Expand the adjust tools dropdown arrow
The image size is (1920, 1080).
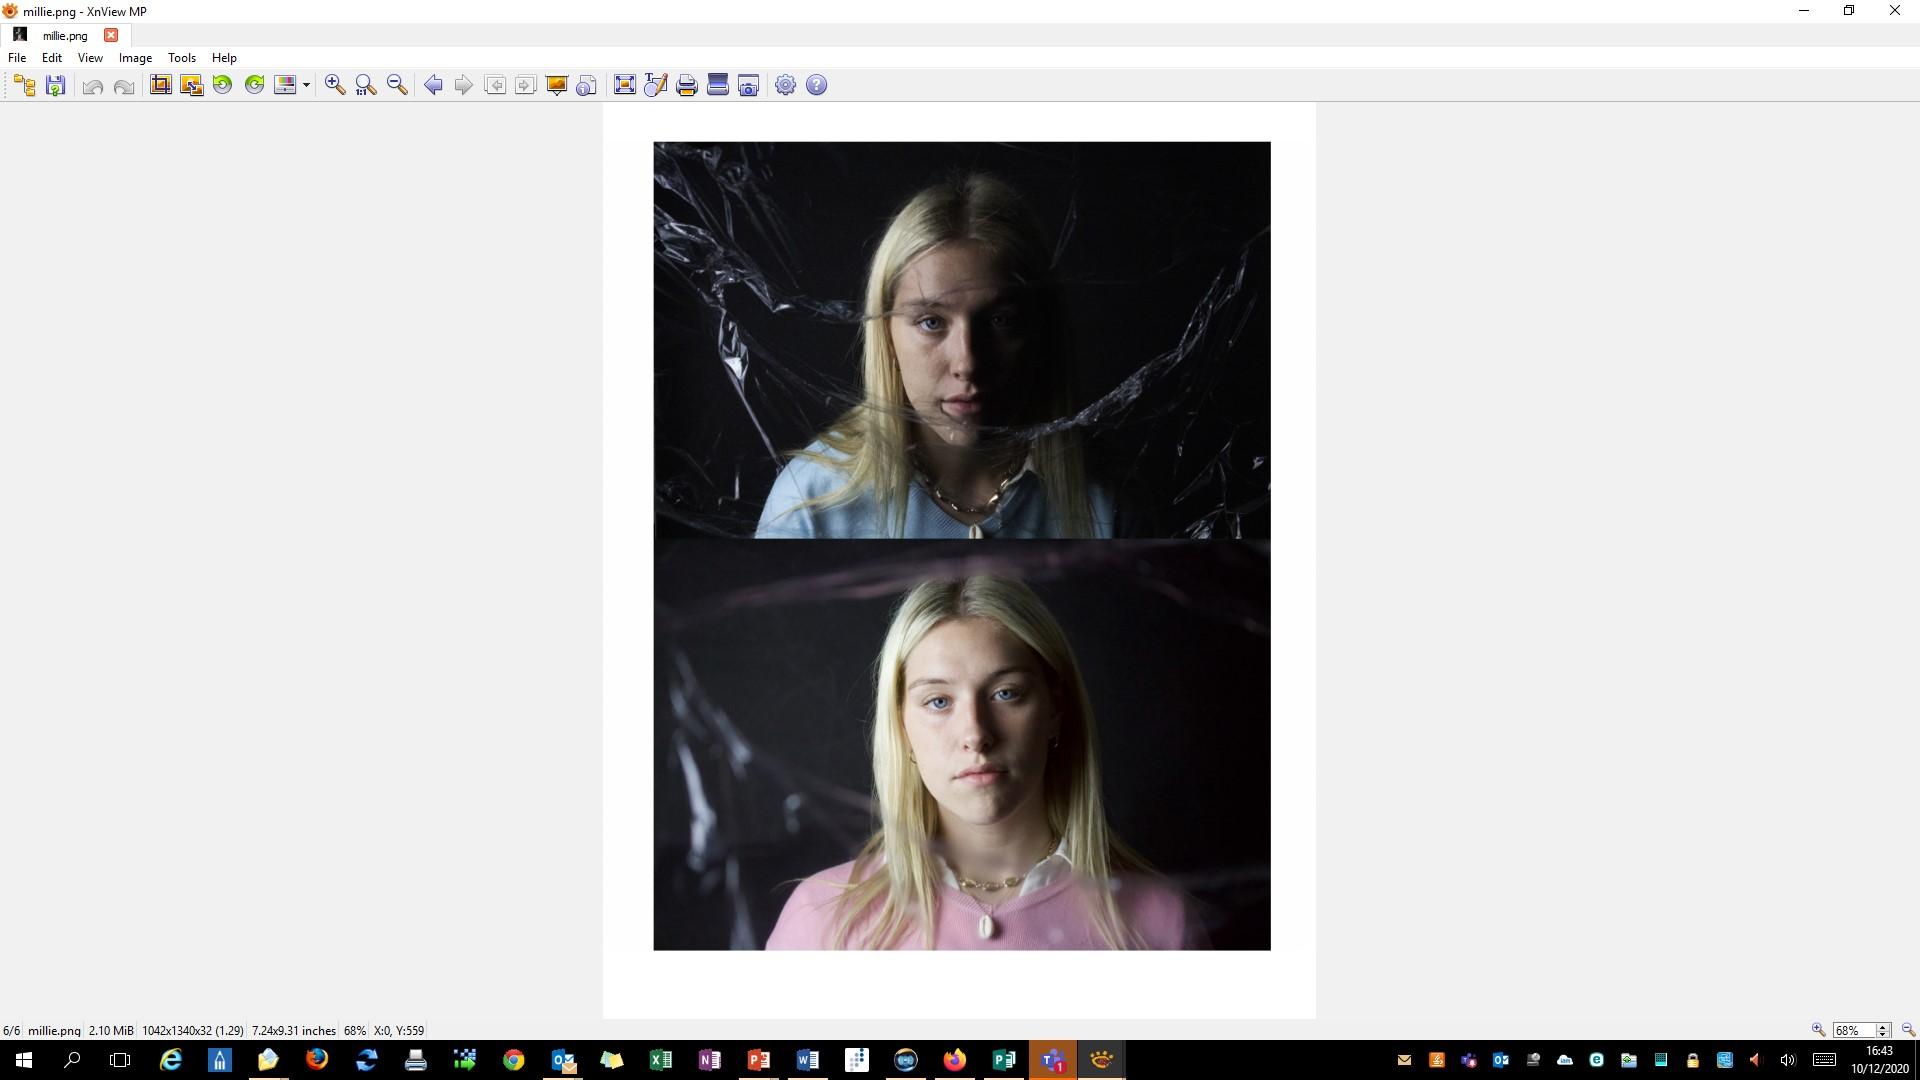coord(306,85)
